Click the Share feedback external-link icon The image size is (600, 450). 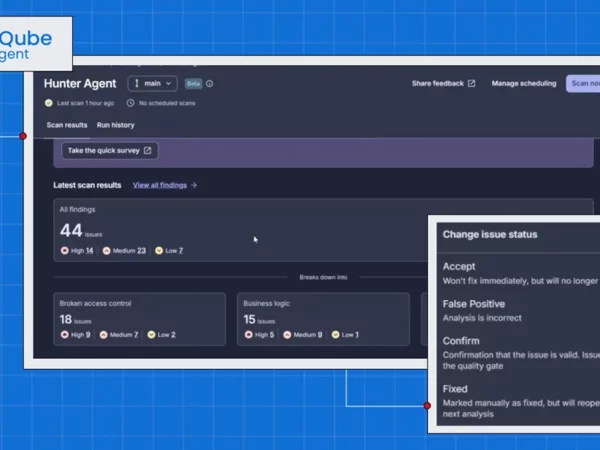(471, 83)
